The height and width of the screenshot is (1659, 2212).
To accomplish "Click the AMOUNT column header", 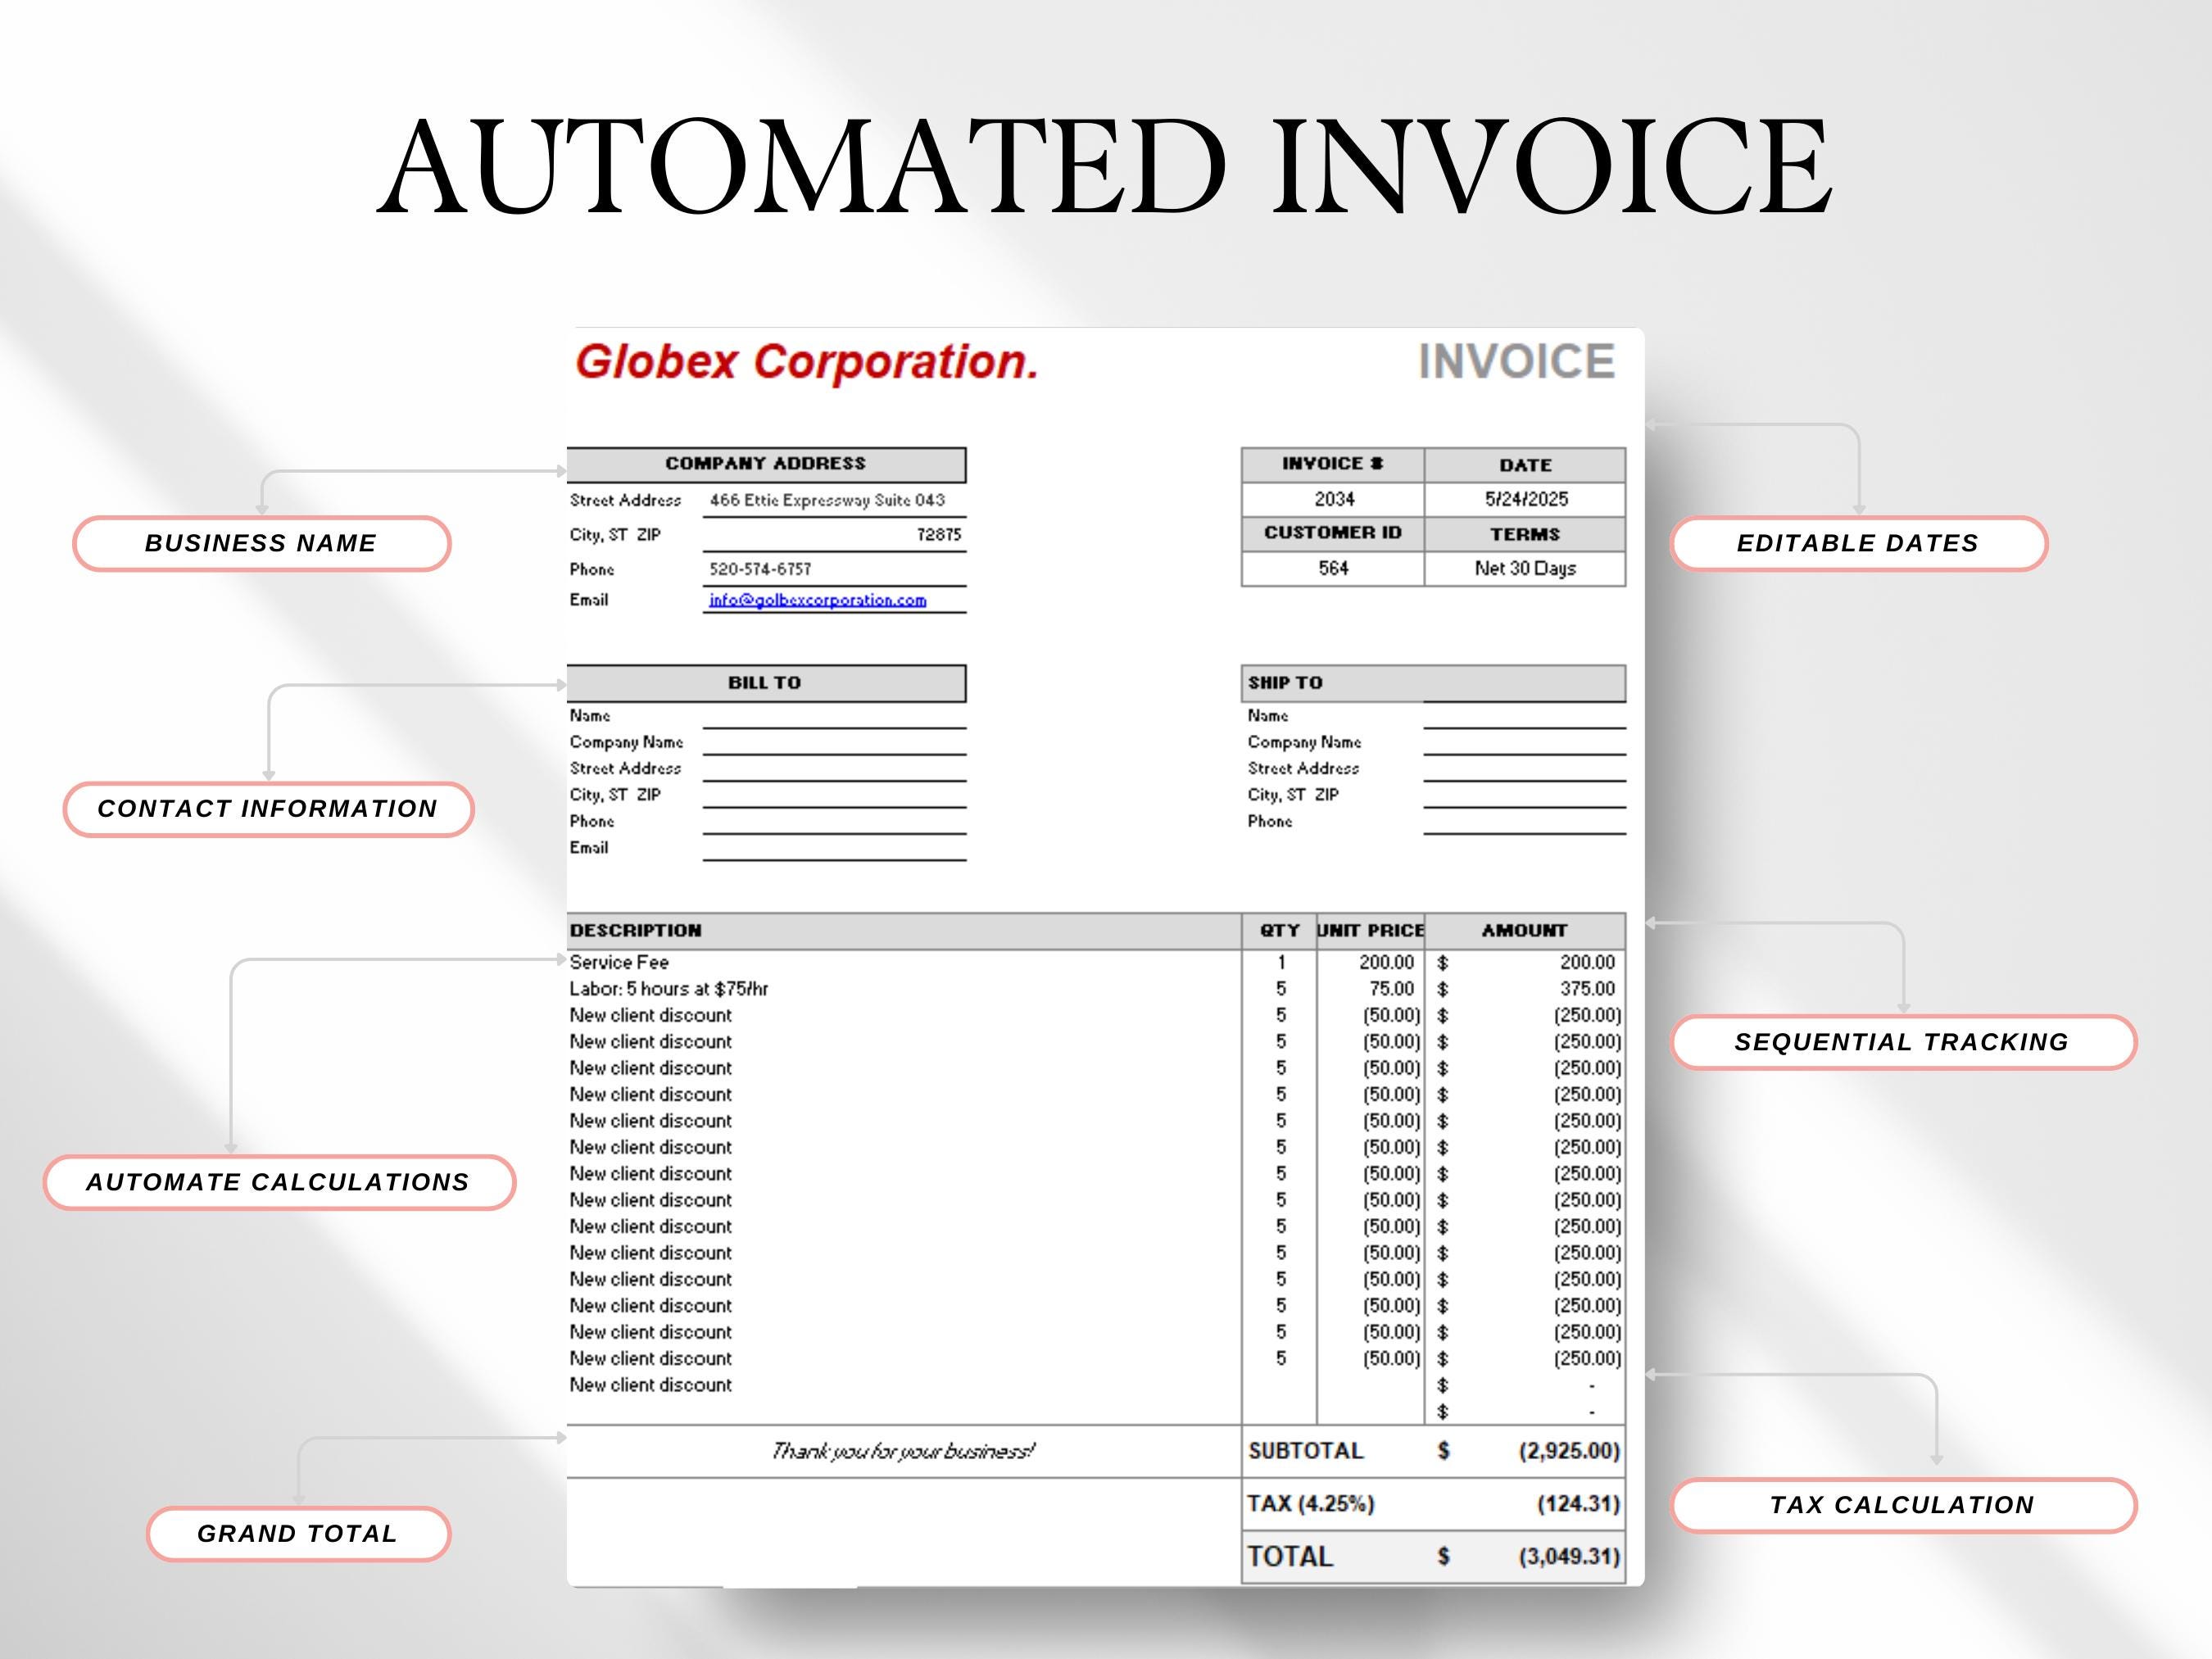I will tap(1525, 931).
